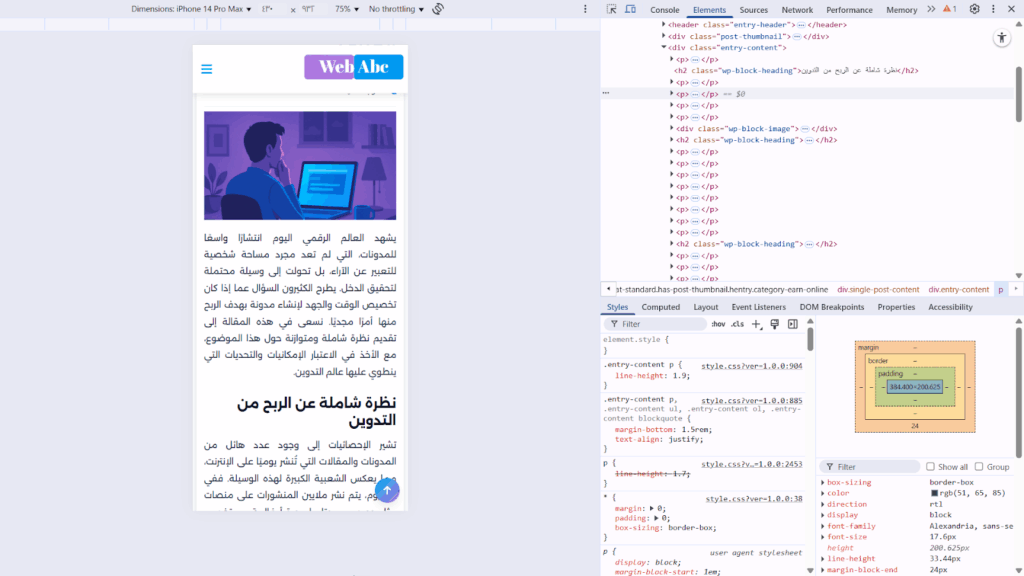Toggle the .cls element classes button
The image size is (1024, 576).
[737, 324]
